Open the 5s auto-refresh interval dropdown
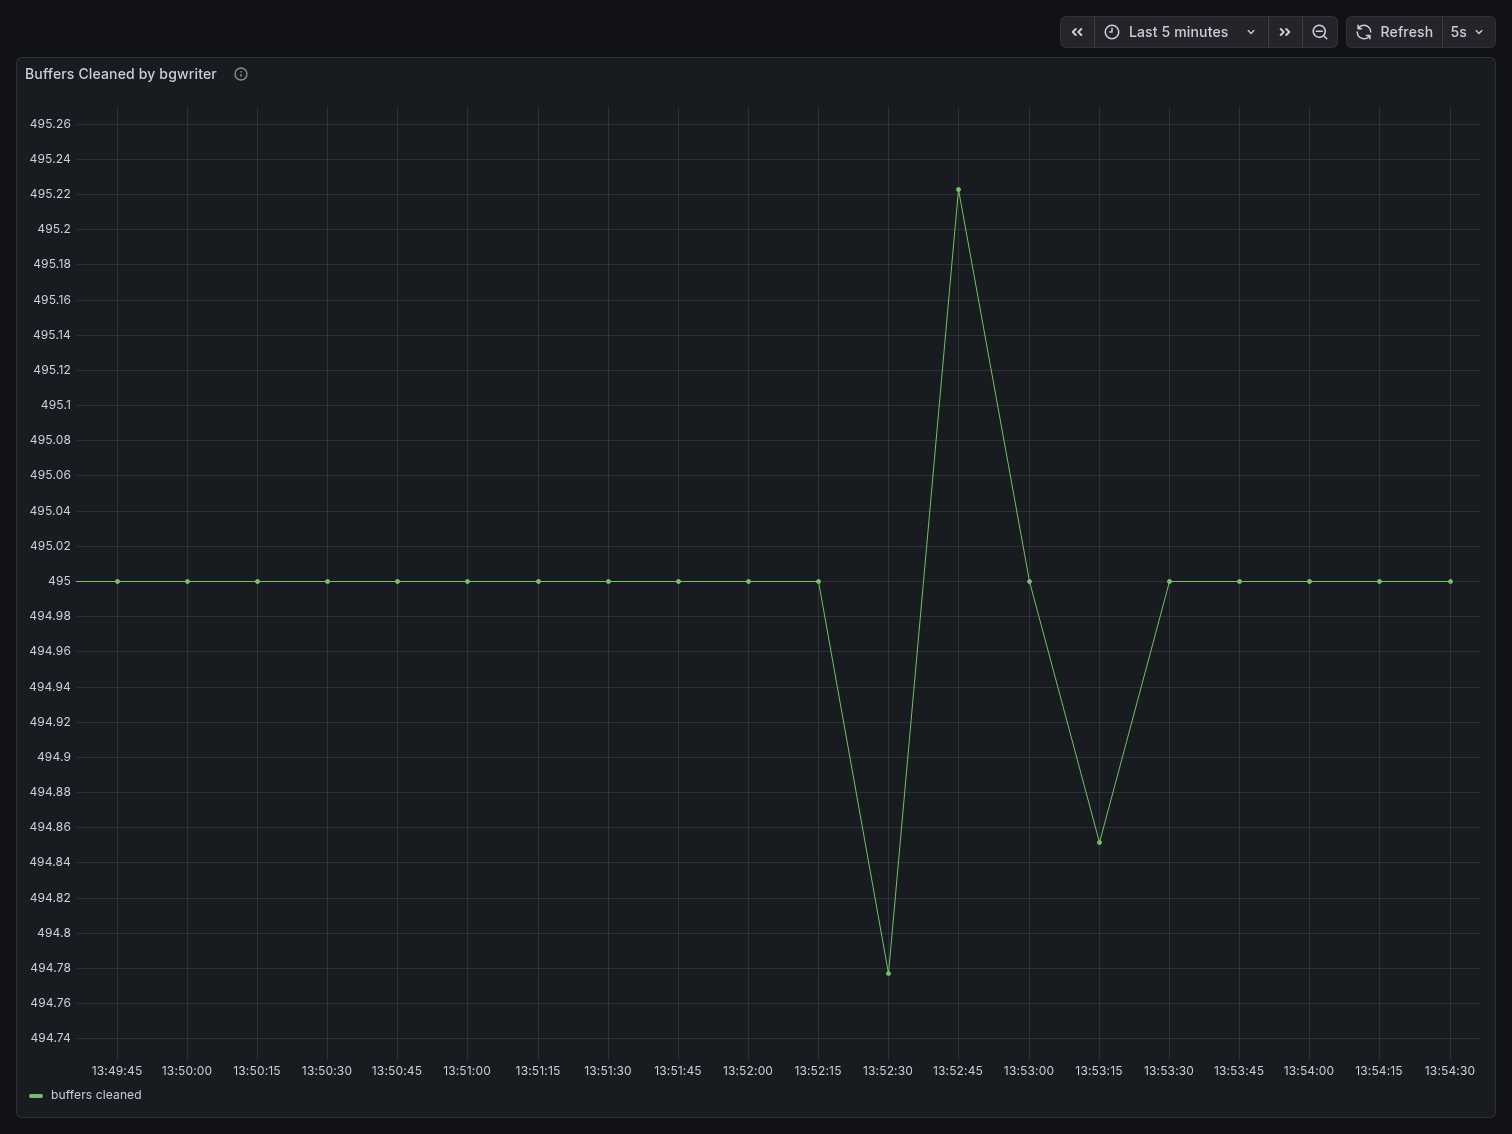The height and width of the screenshot is (1134, 1512). click(1467, 31)
